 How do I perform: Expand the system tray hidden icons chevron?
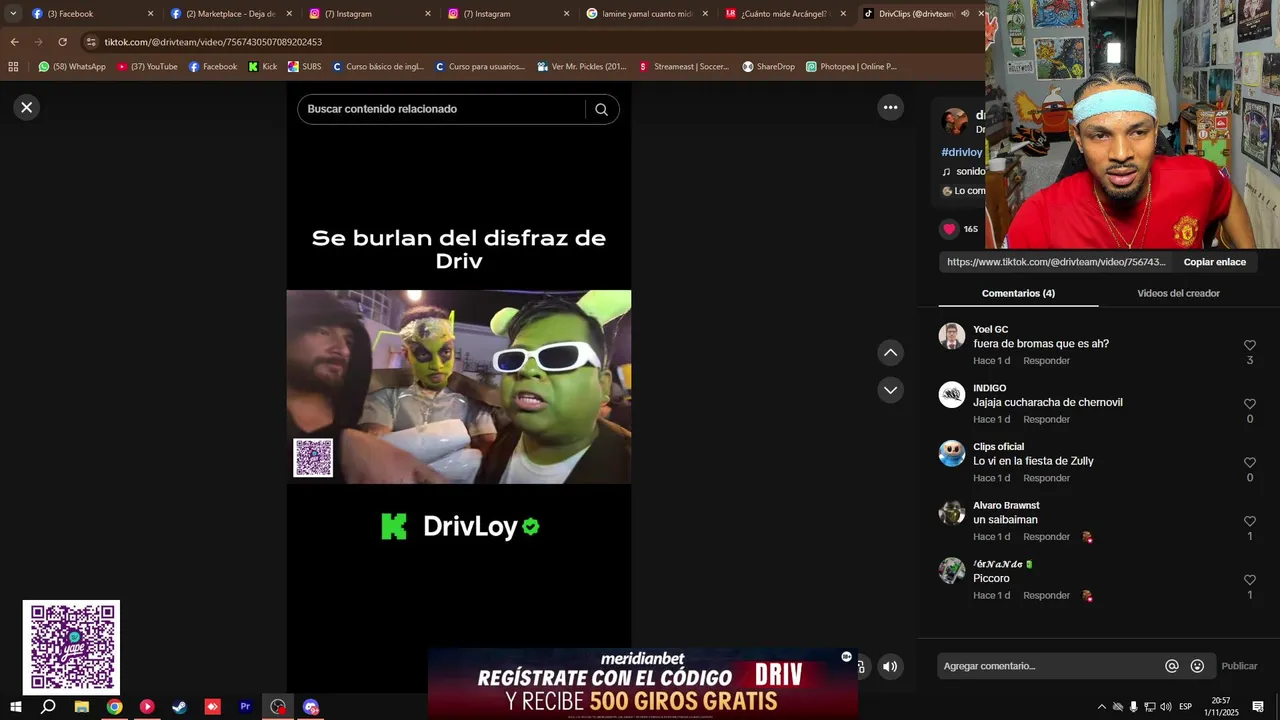(1102, 707)
